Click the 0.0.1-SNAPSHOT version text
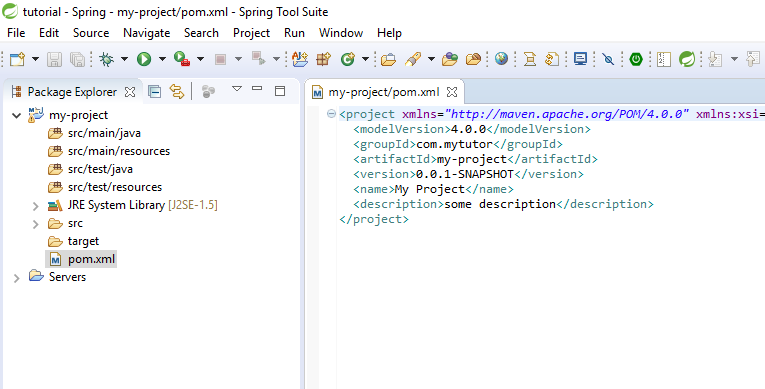The image size is (765, 389). coord(465,174)
